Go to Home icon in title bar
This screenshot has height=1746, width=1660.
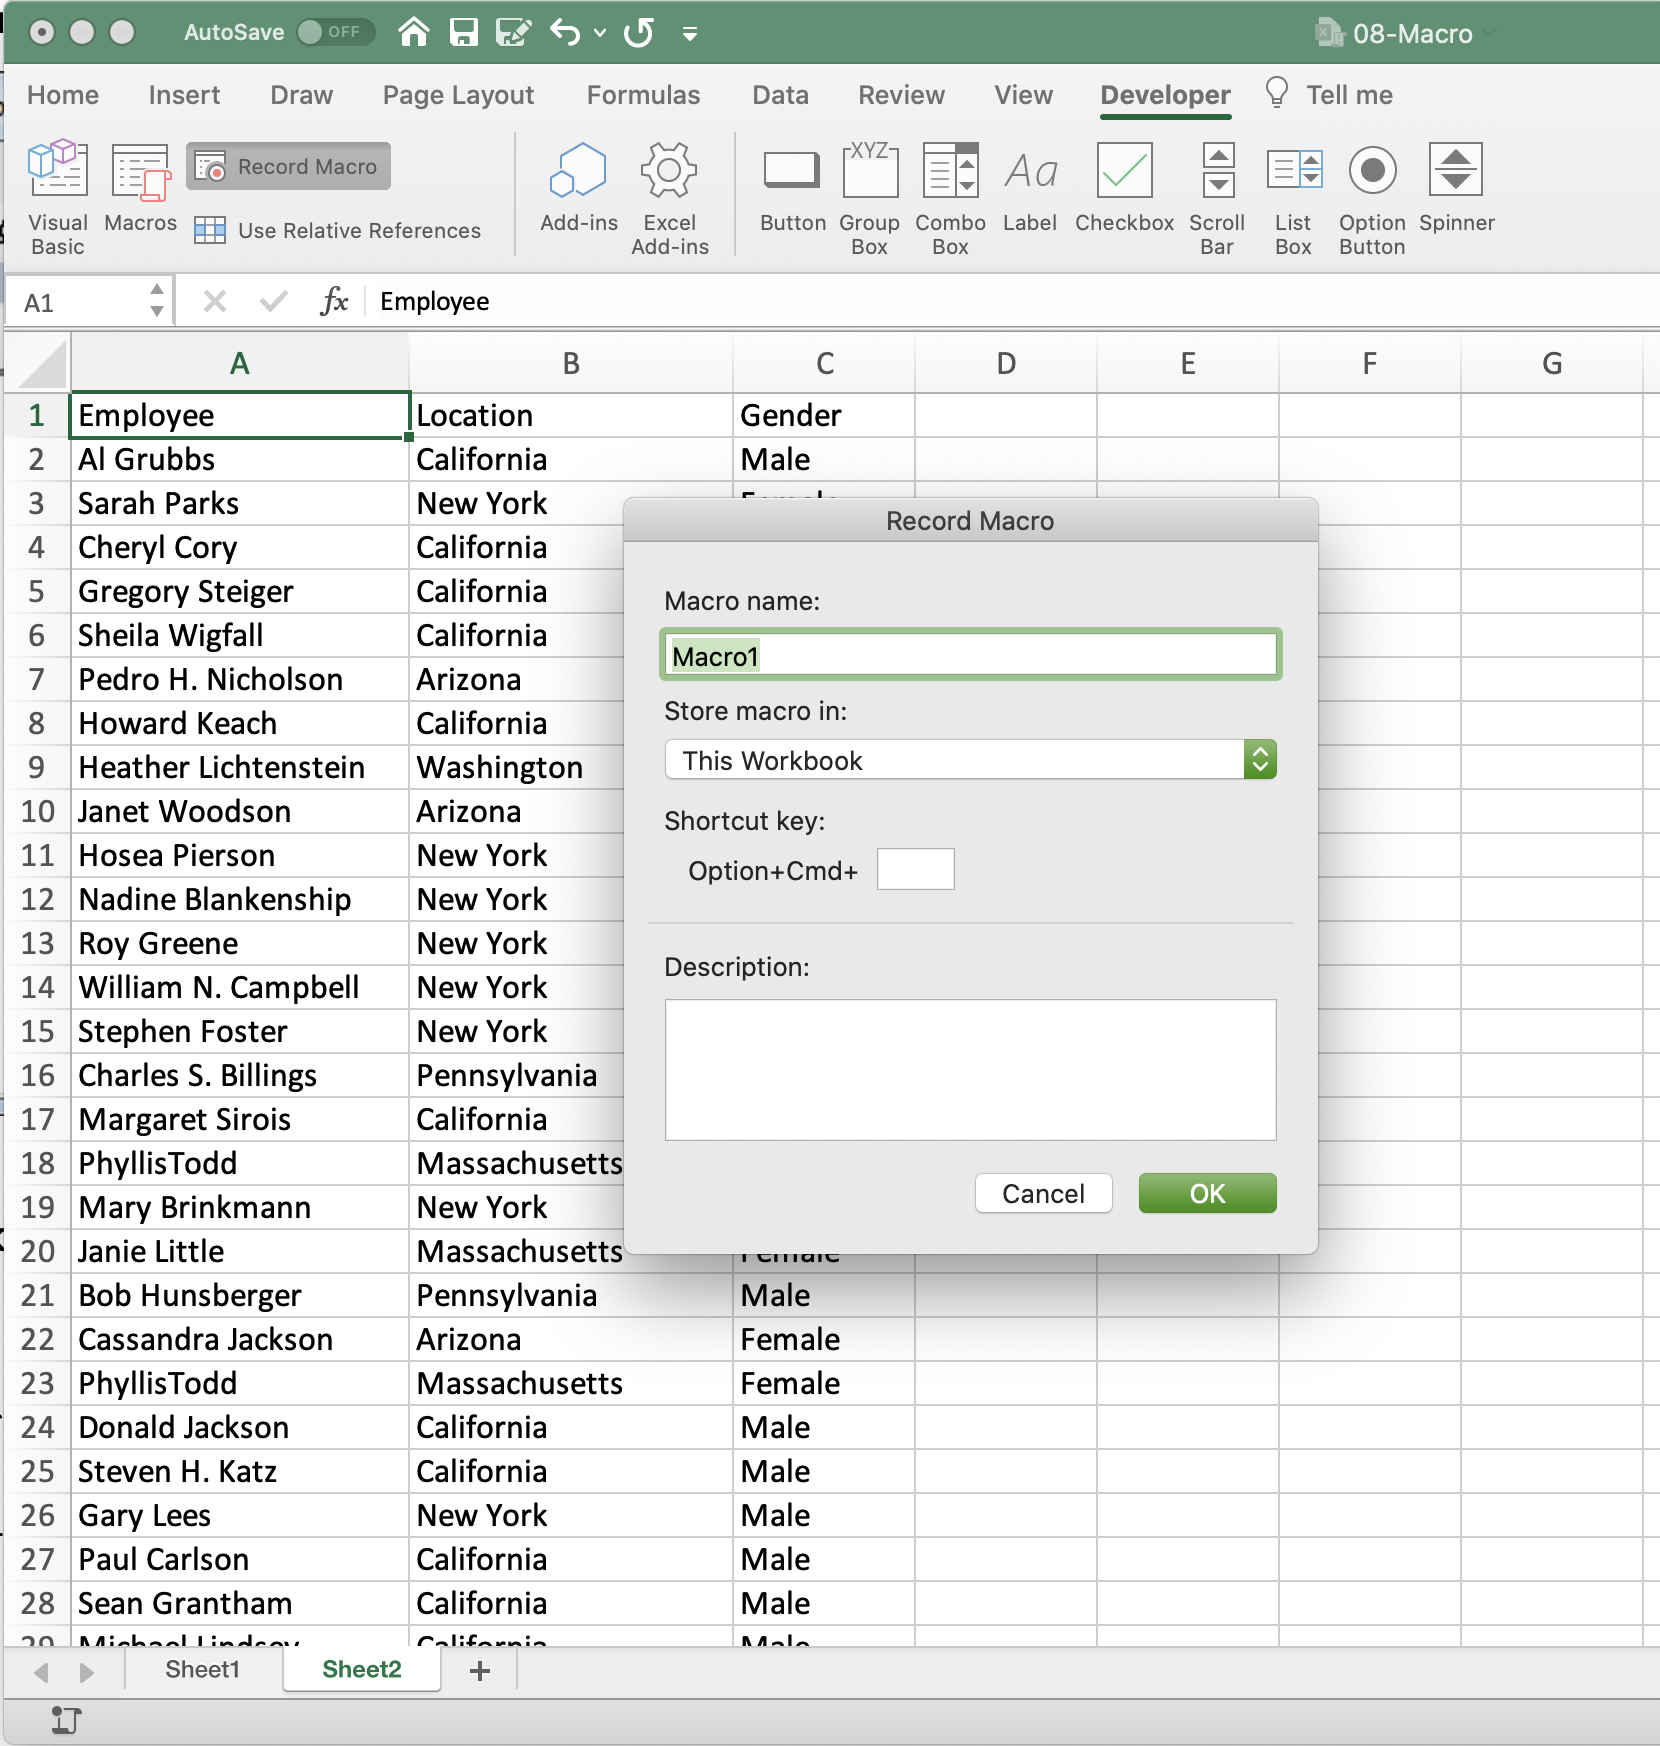click(414, 32)
